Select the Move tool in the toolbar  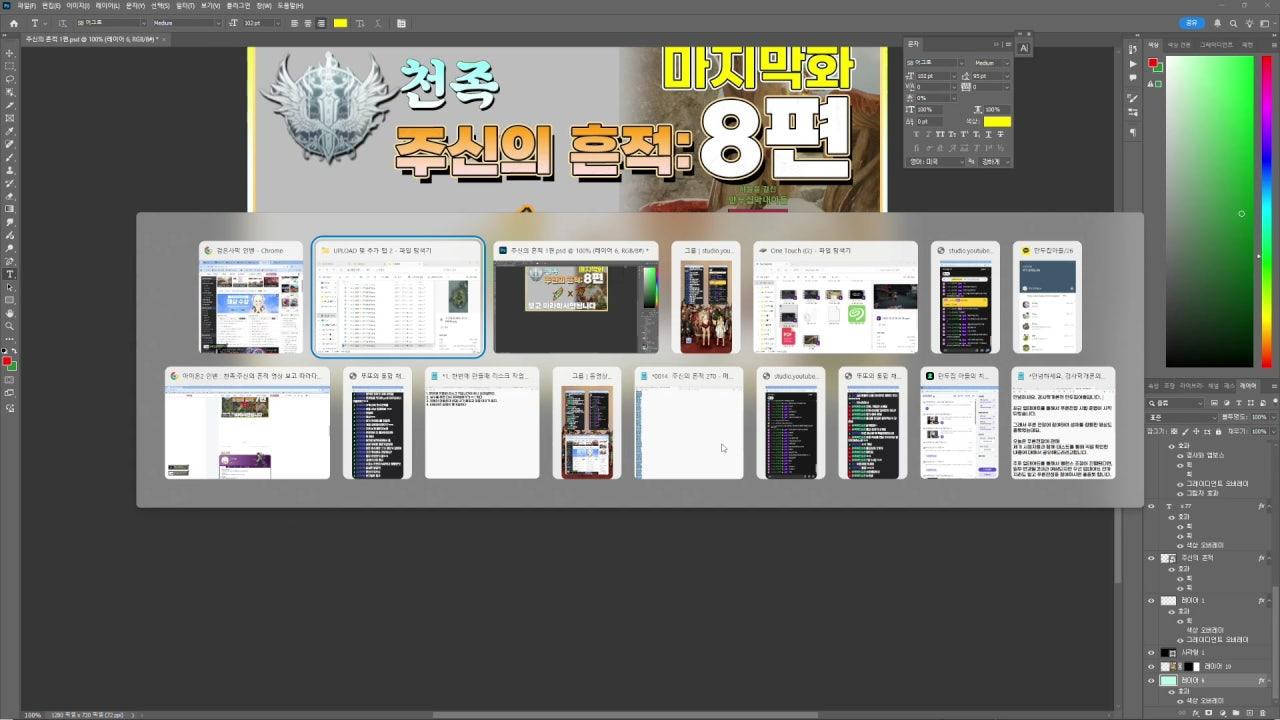click(10, 51)
